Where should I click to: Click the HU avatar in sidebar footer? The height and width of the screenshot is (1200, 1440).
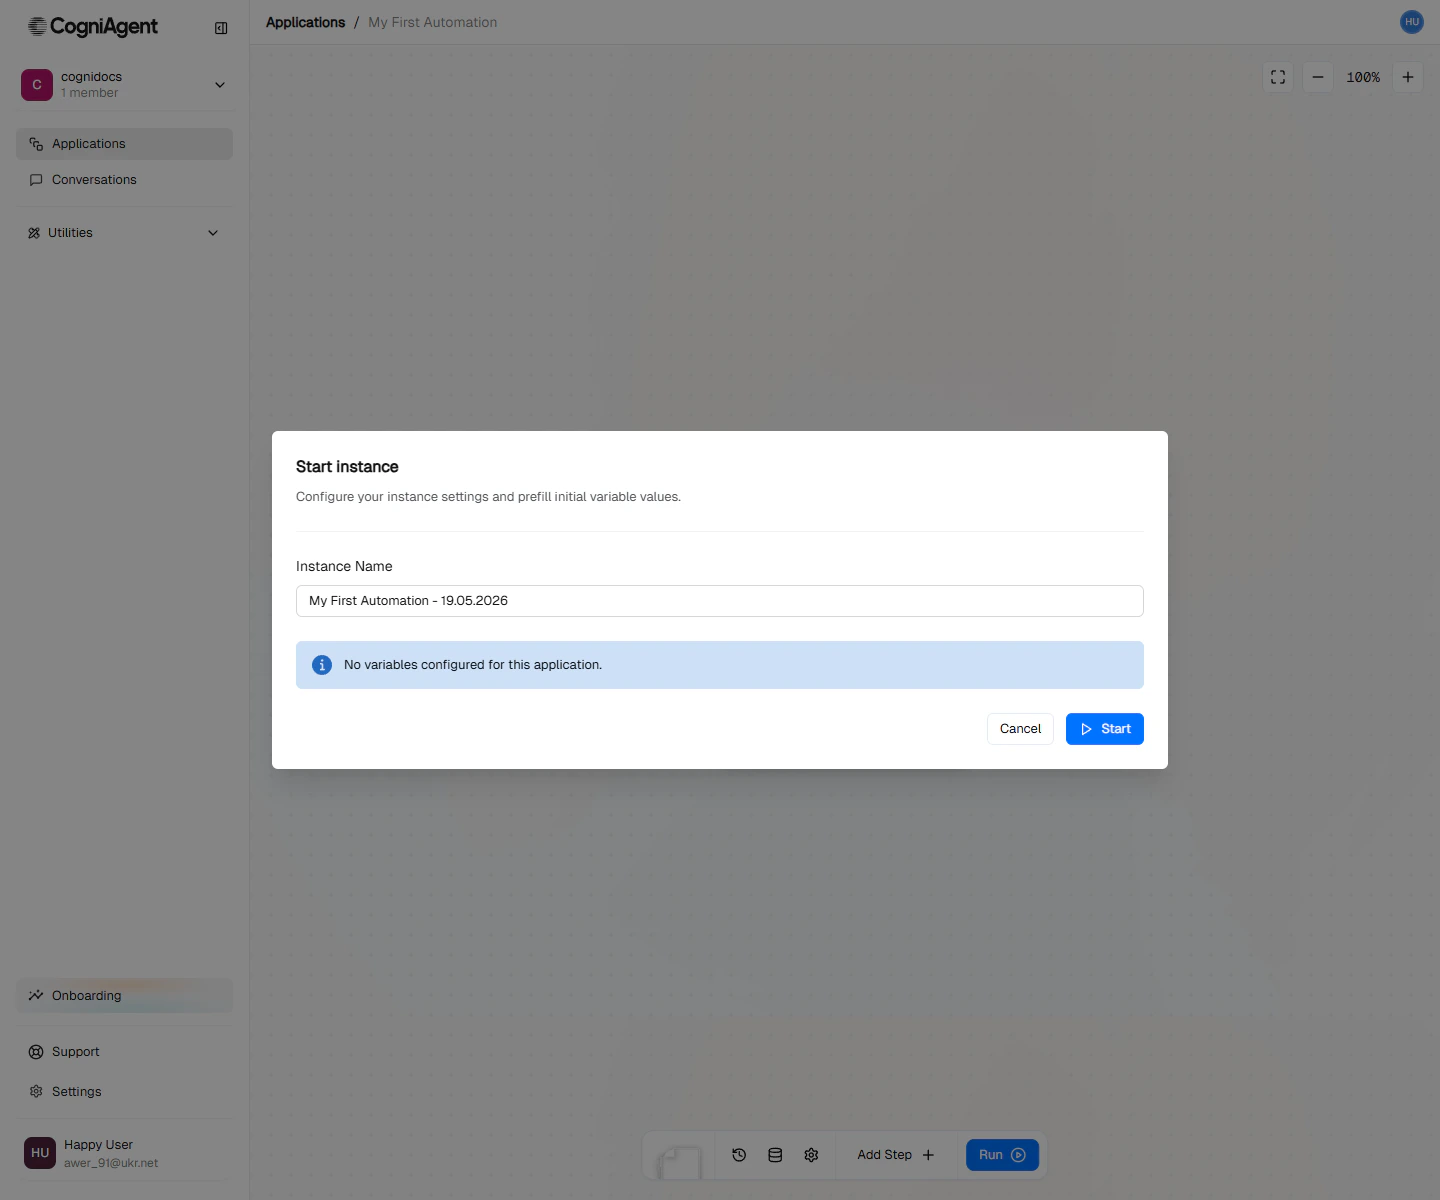tap(40, 1153)
